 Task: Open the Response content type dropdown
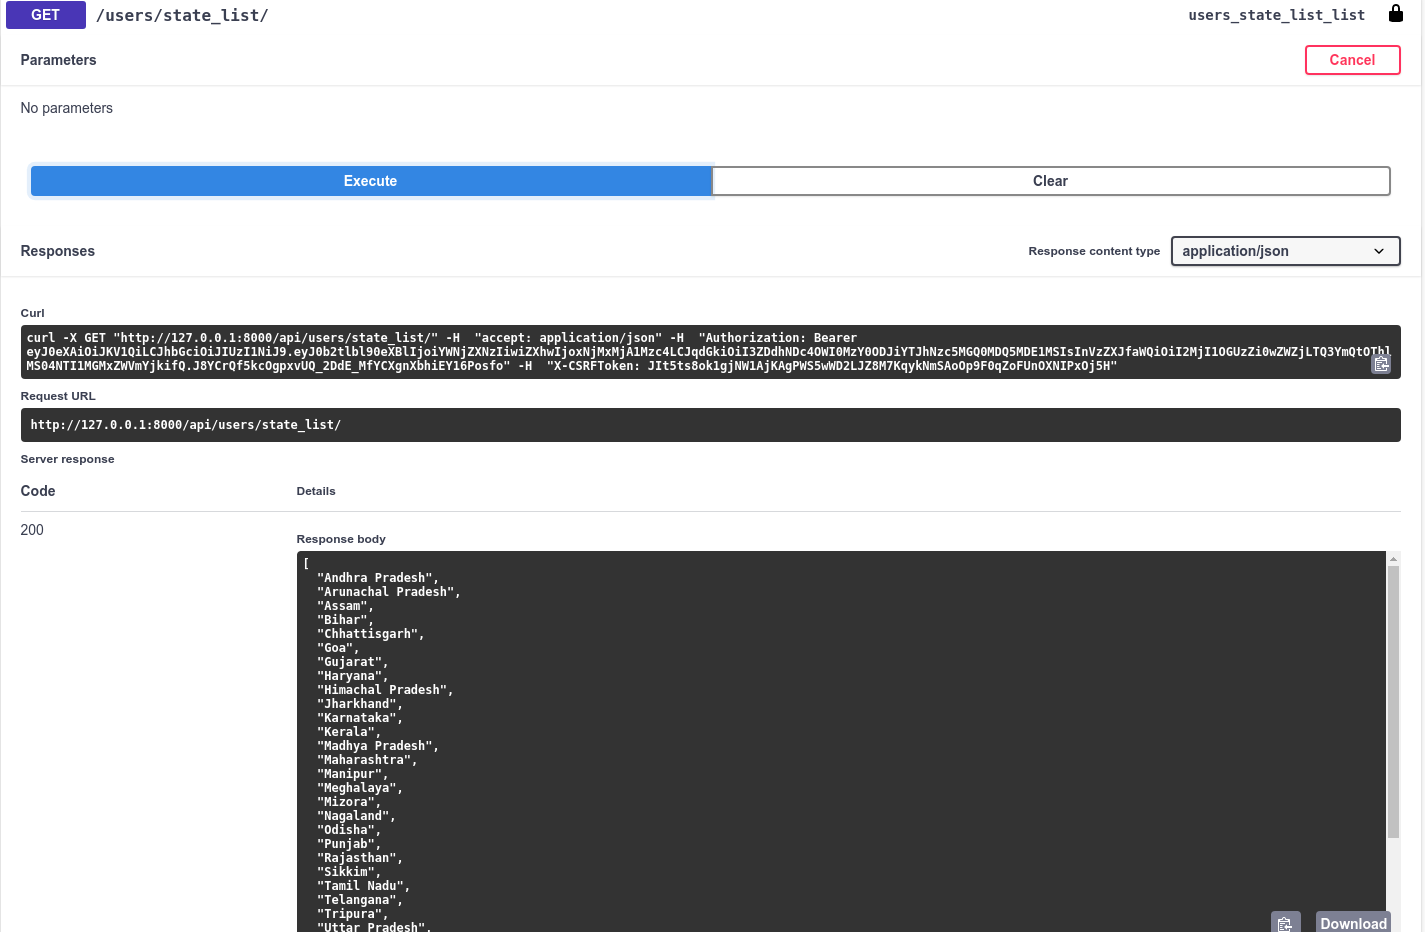click(1285, 251)
